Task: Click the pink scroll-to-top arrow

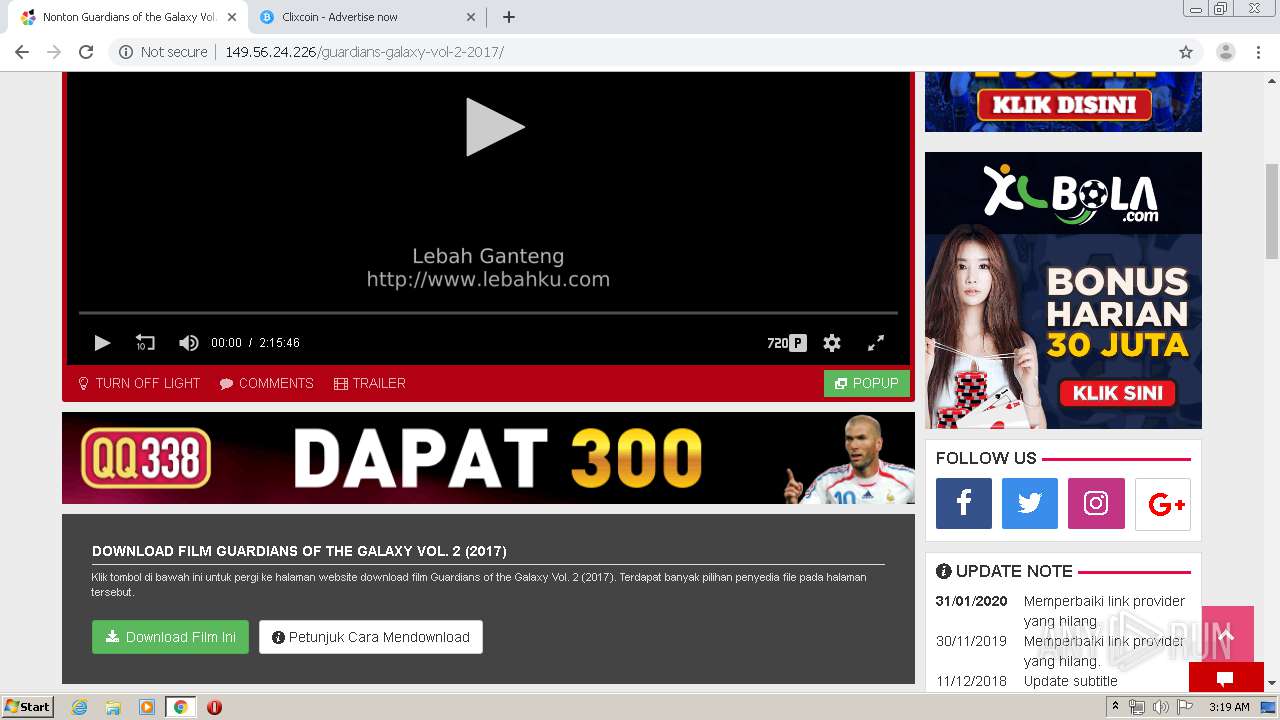Action: [1228, 634]
